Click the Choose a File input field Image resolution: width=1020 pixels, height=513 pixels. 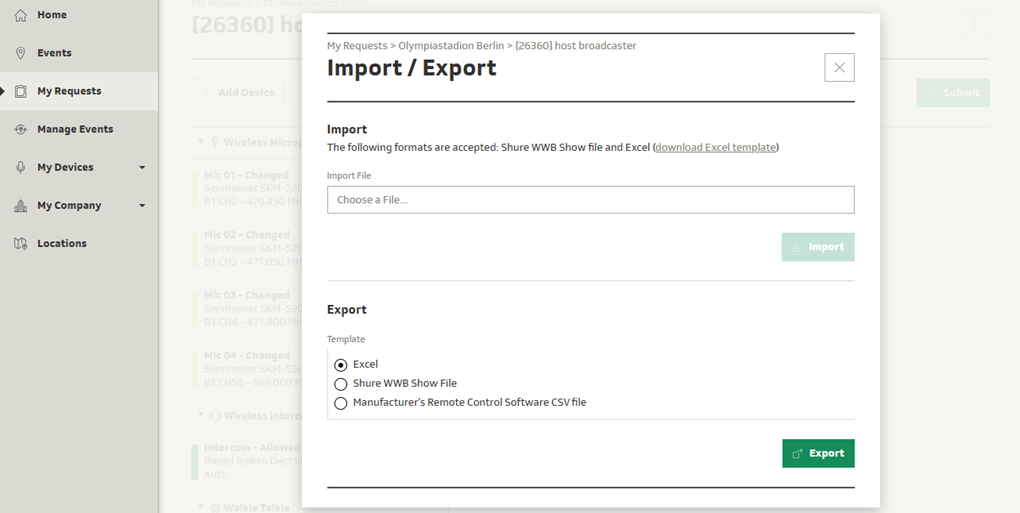click(x=590, y=199)
